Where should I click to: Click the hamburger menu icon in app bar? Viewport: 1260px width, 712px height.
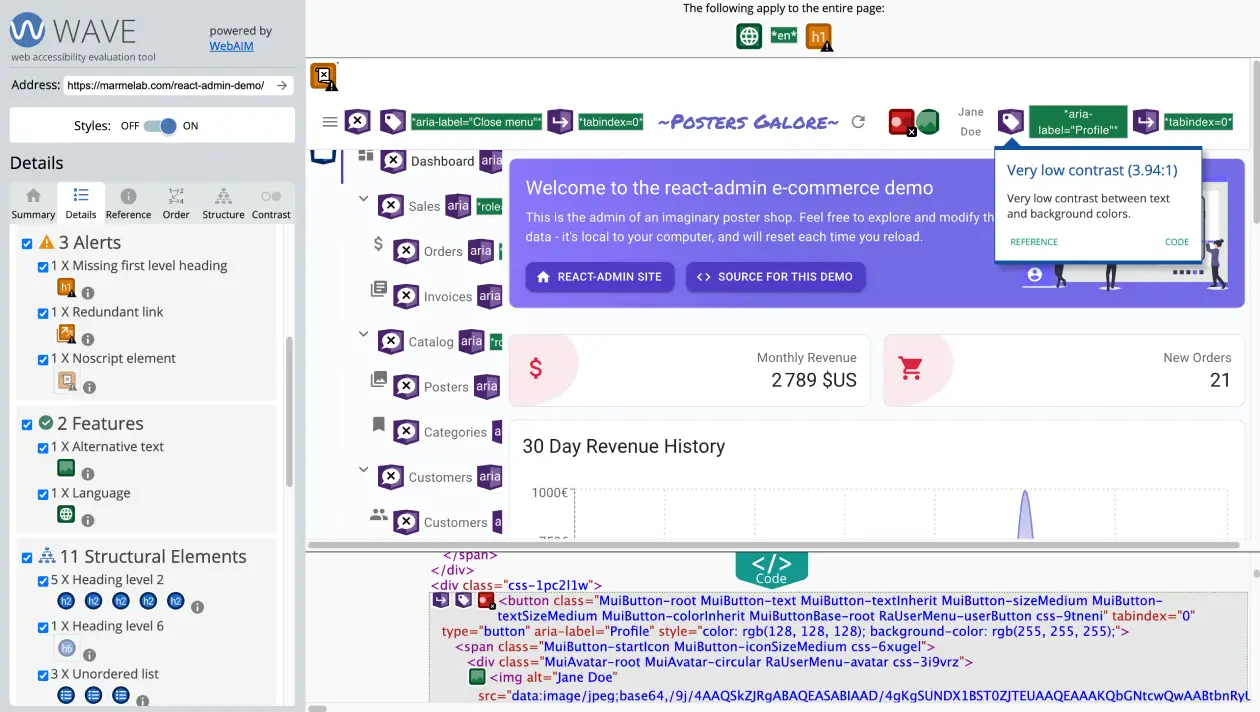[329, 122]
